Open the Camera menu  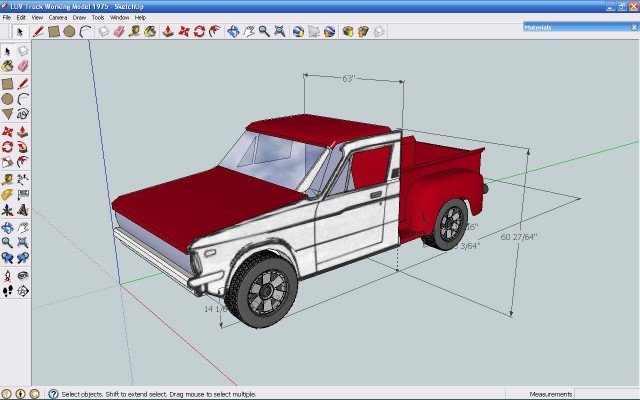pyautogui.click(x=58, y=17)
